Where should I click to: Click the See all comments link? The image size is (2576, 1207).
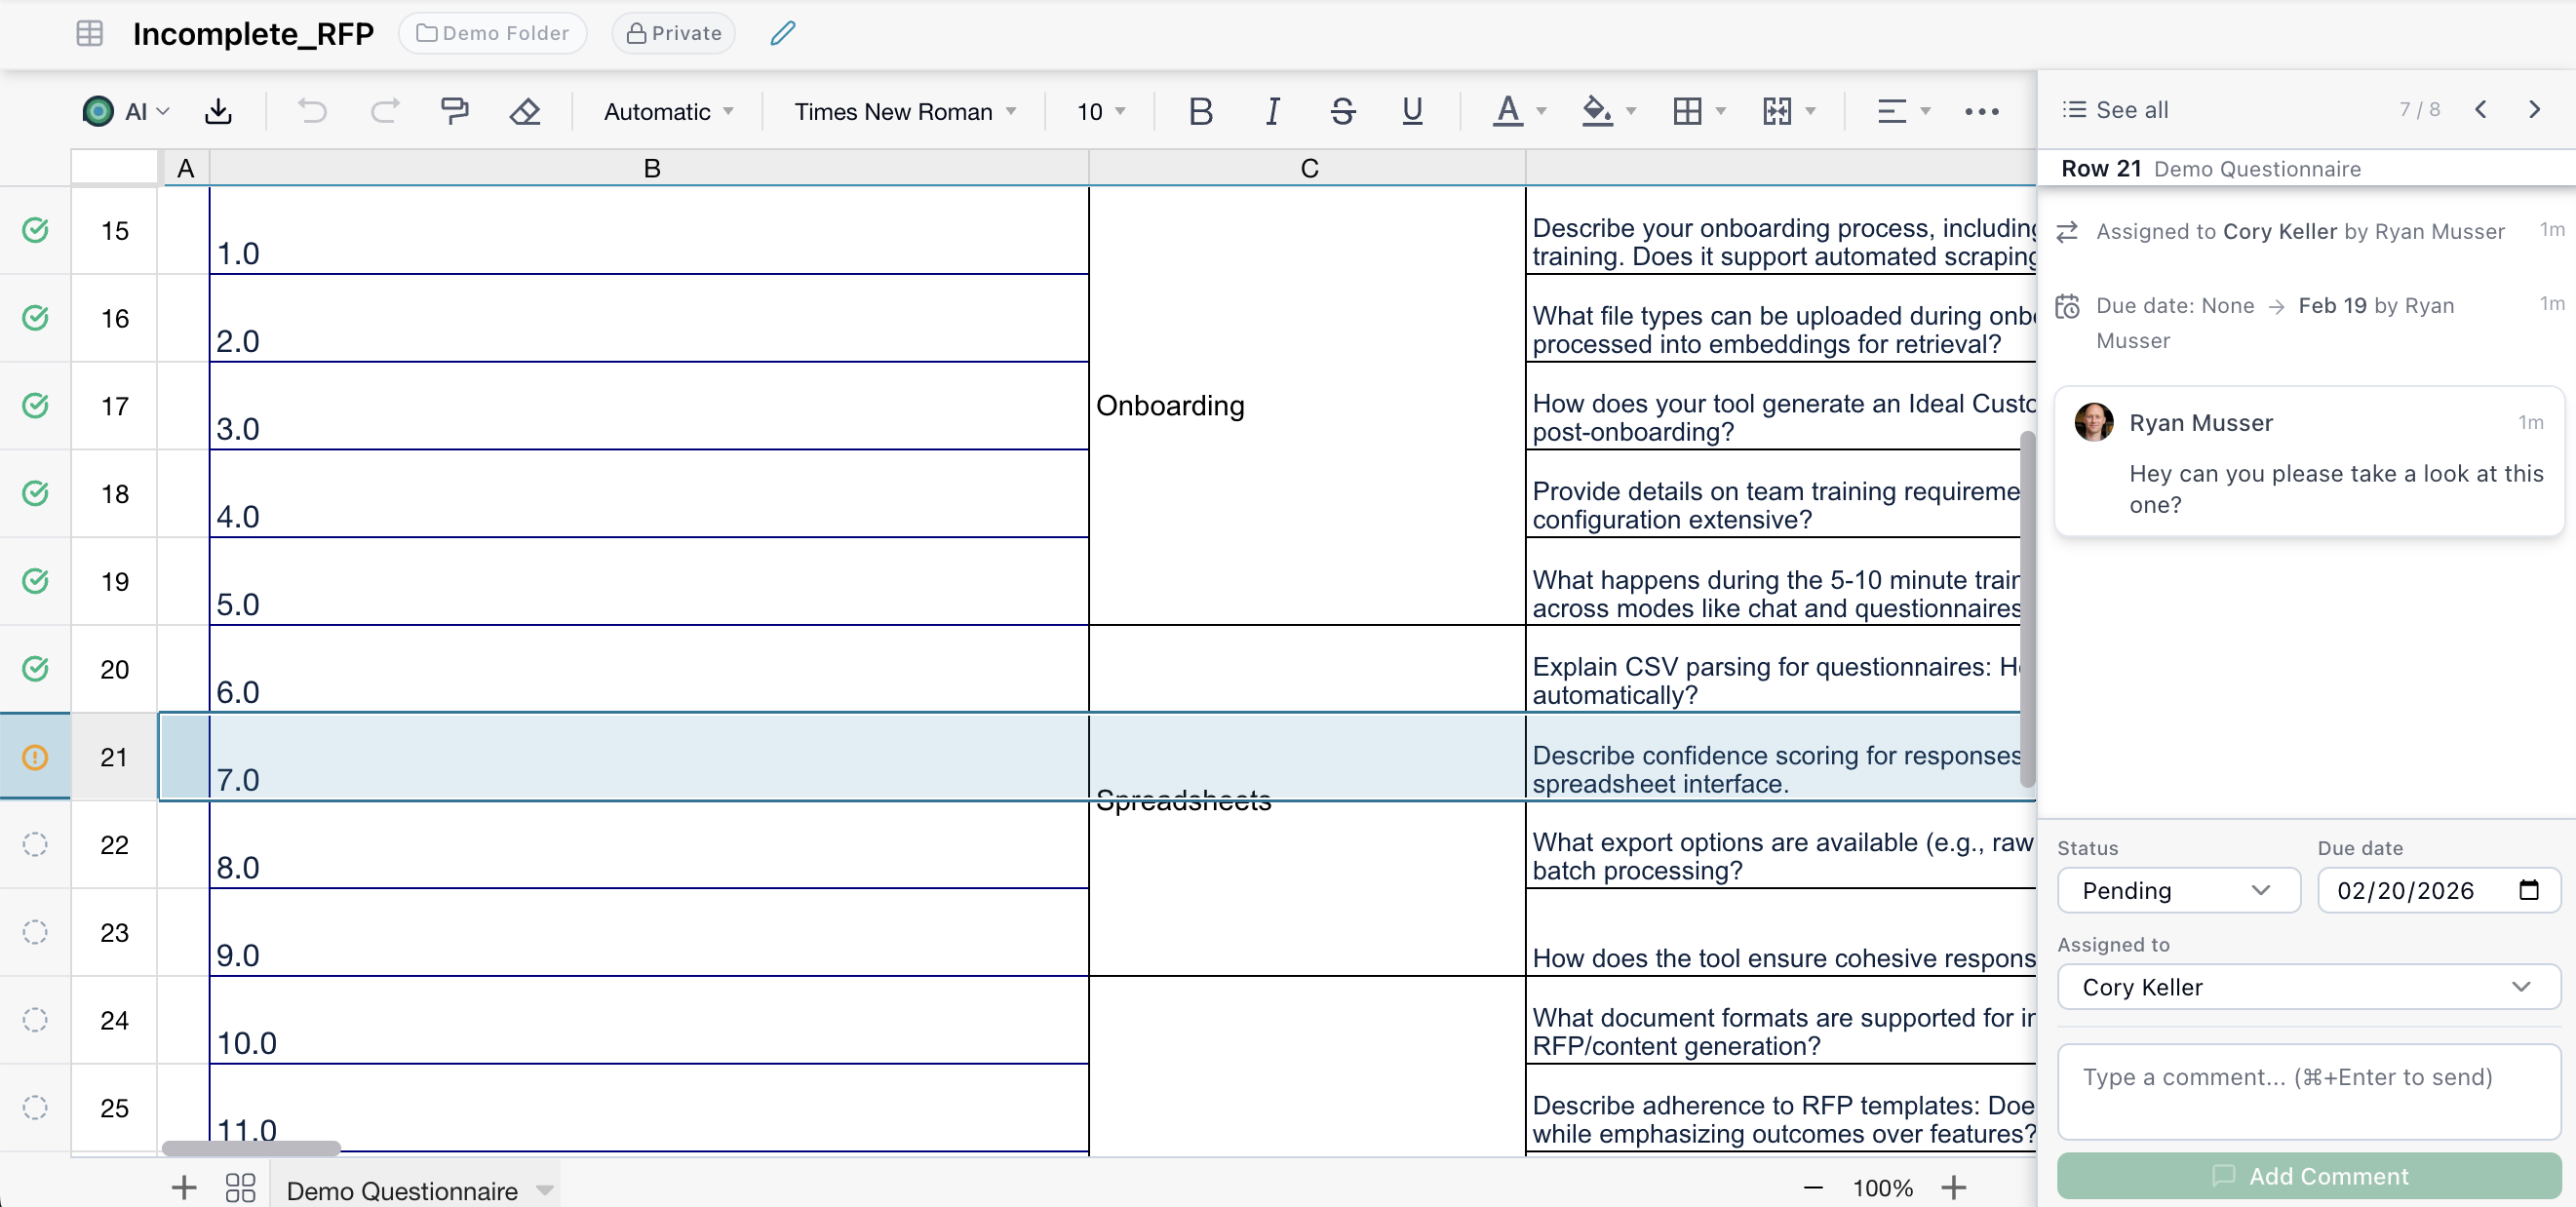pos(2117,109)
